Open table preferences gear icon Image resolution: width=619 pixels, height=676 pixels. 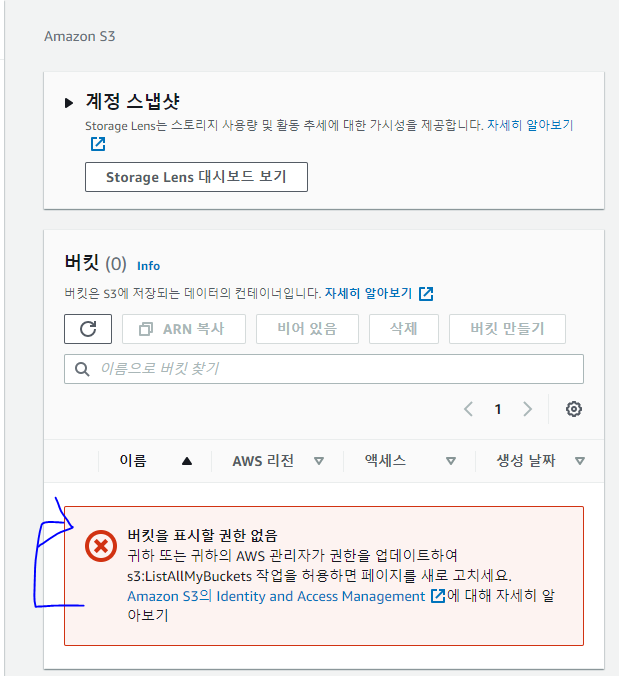pos(574,409)
